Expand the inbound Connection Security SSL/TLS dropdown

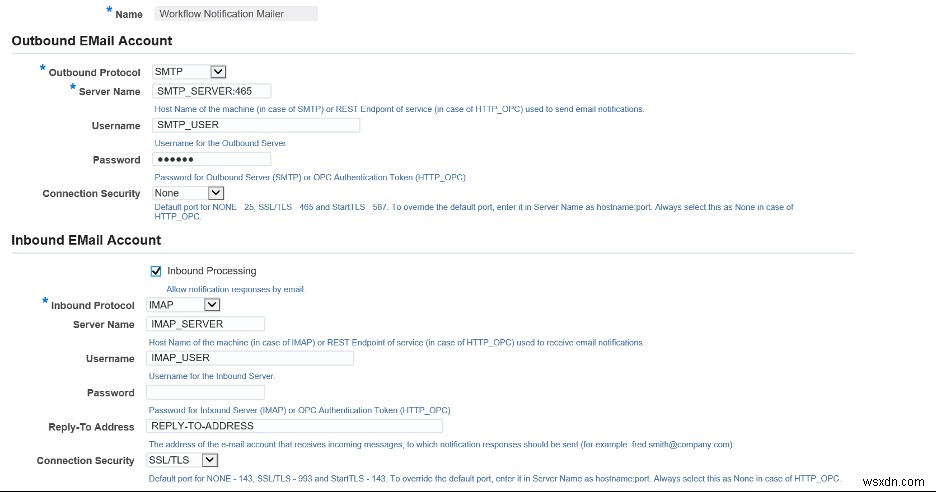click(x=182, y=460)
